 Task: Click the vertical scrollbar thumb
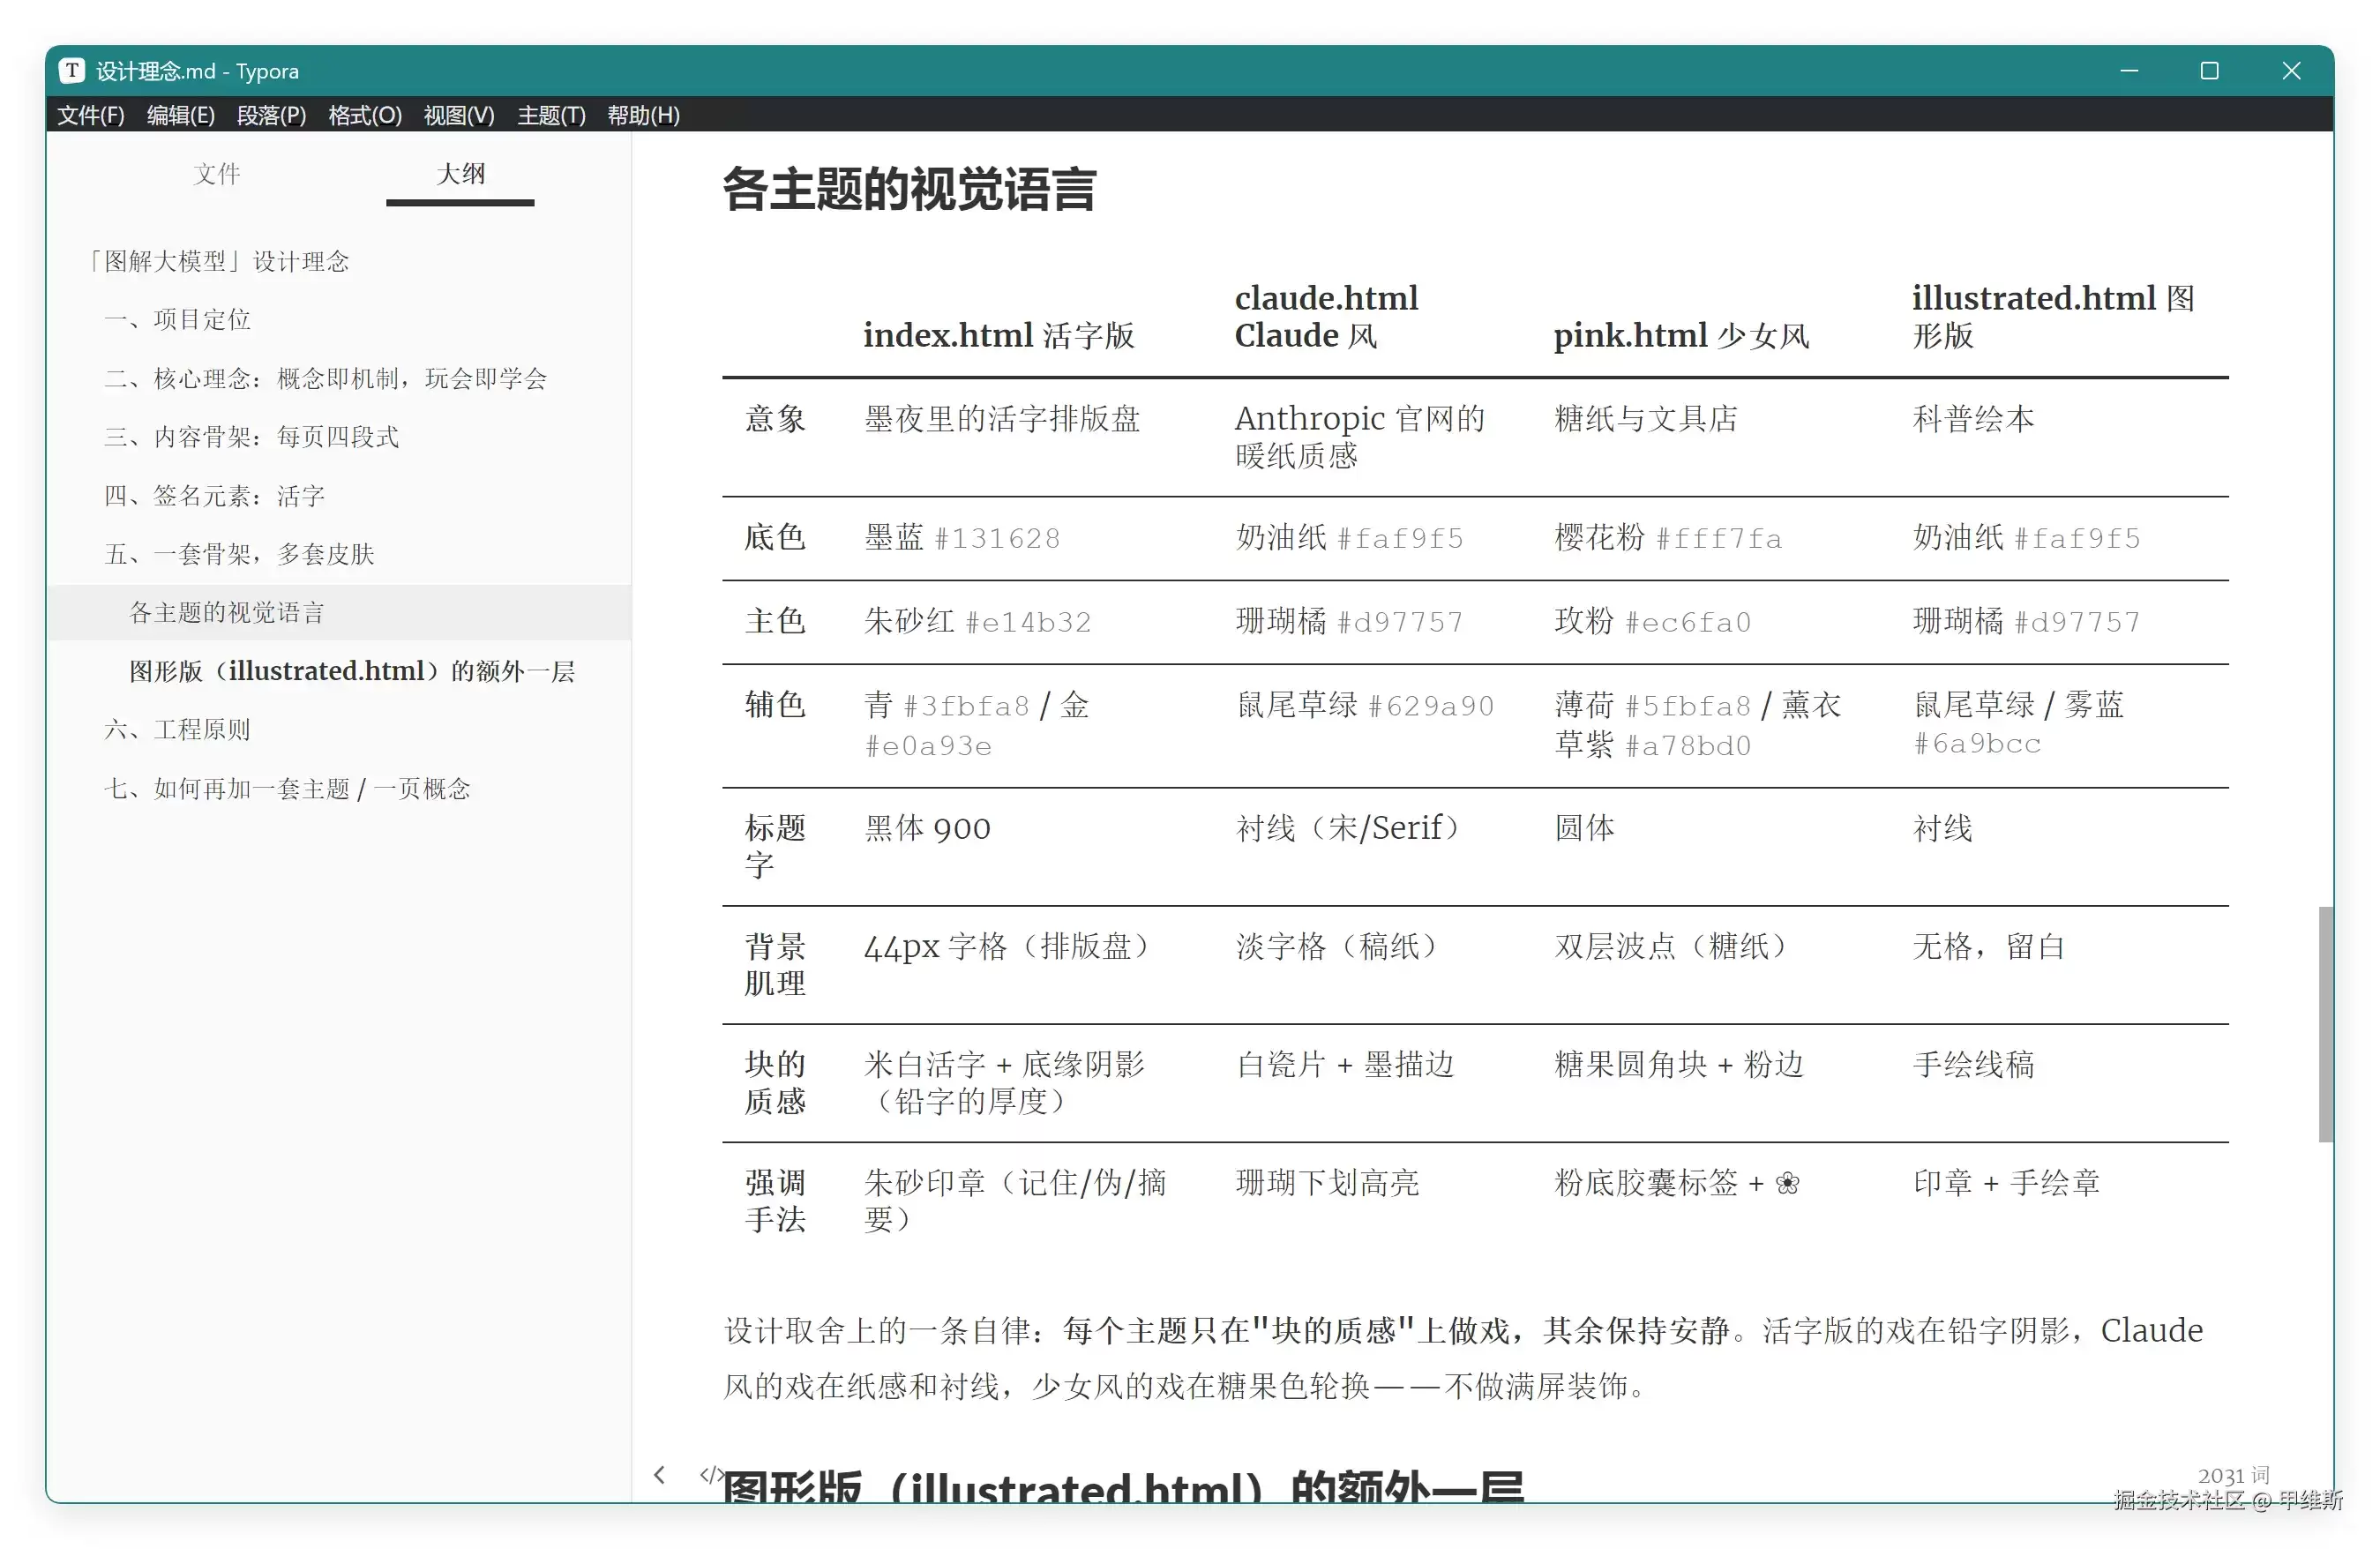click(x=2325, y=1024)
